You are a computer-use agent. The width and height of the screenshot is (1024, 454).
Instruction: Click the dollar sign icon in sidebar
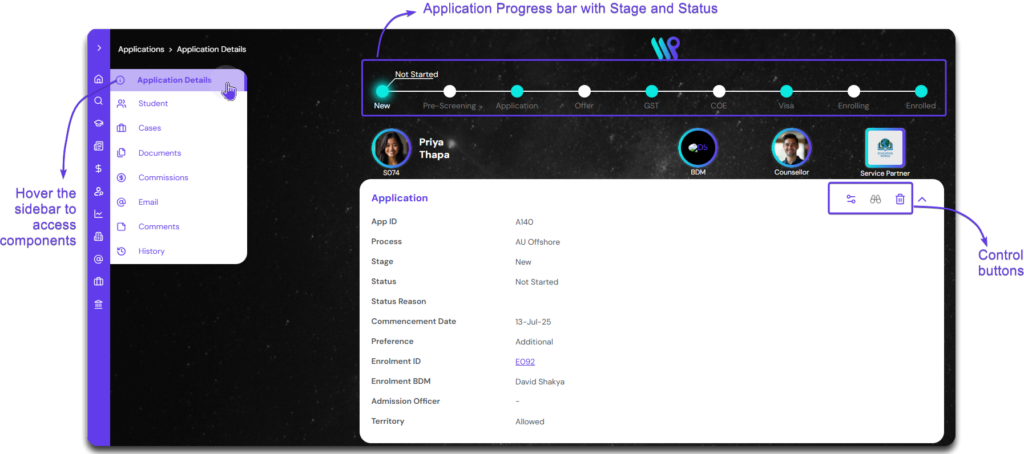(x=98, y=168)
